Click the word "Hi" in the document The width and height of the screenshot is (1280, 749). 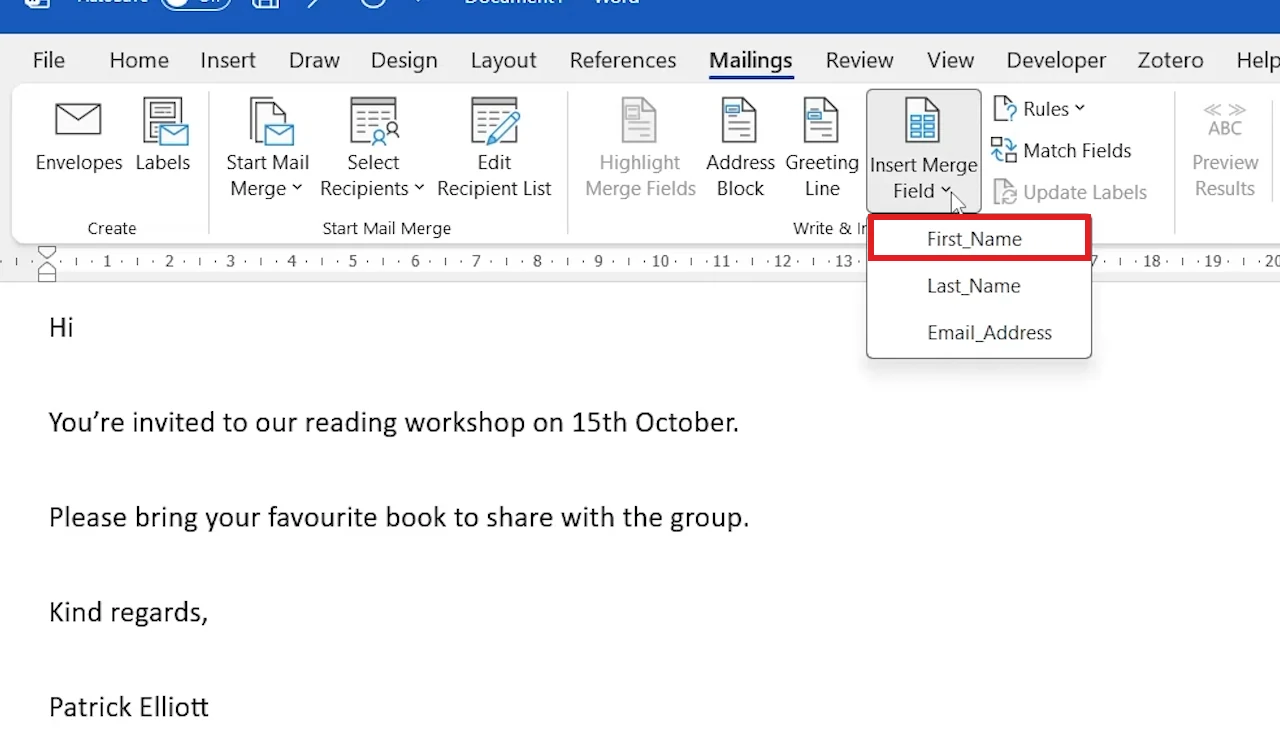coord(61,328)
